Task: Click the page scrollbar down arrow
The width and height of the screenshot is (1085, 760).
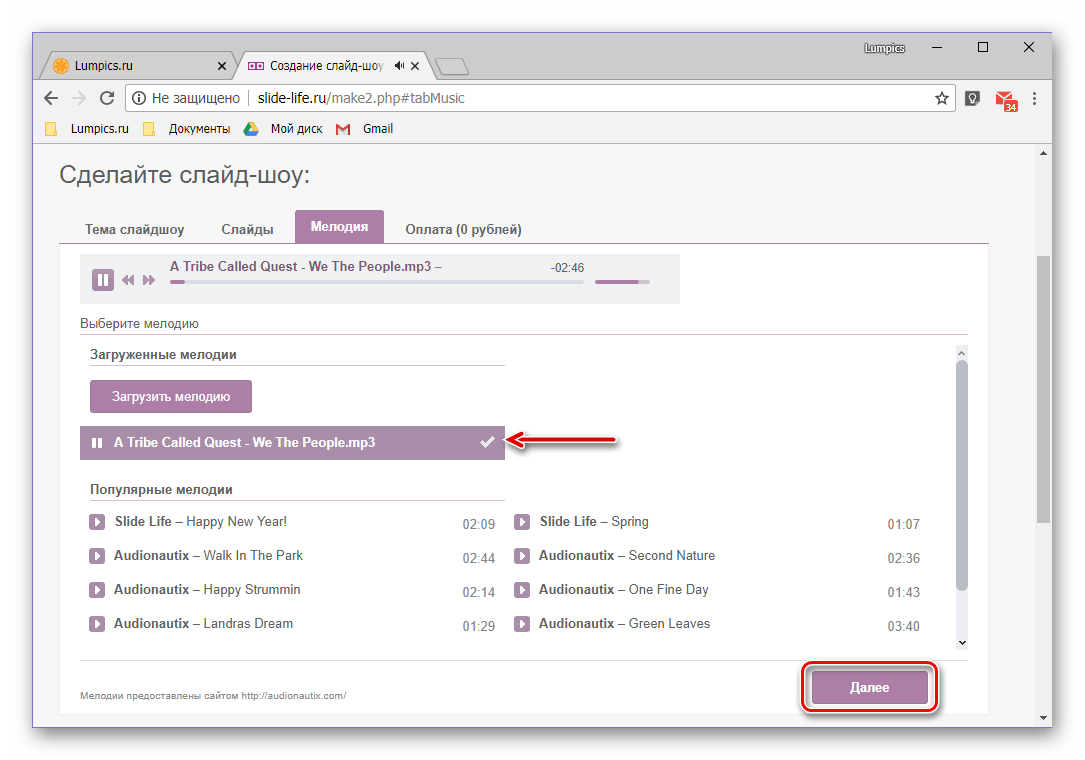Action: pos(1043,718)
